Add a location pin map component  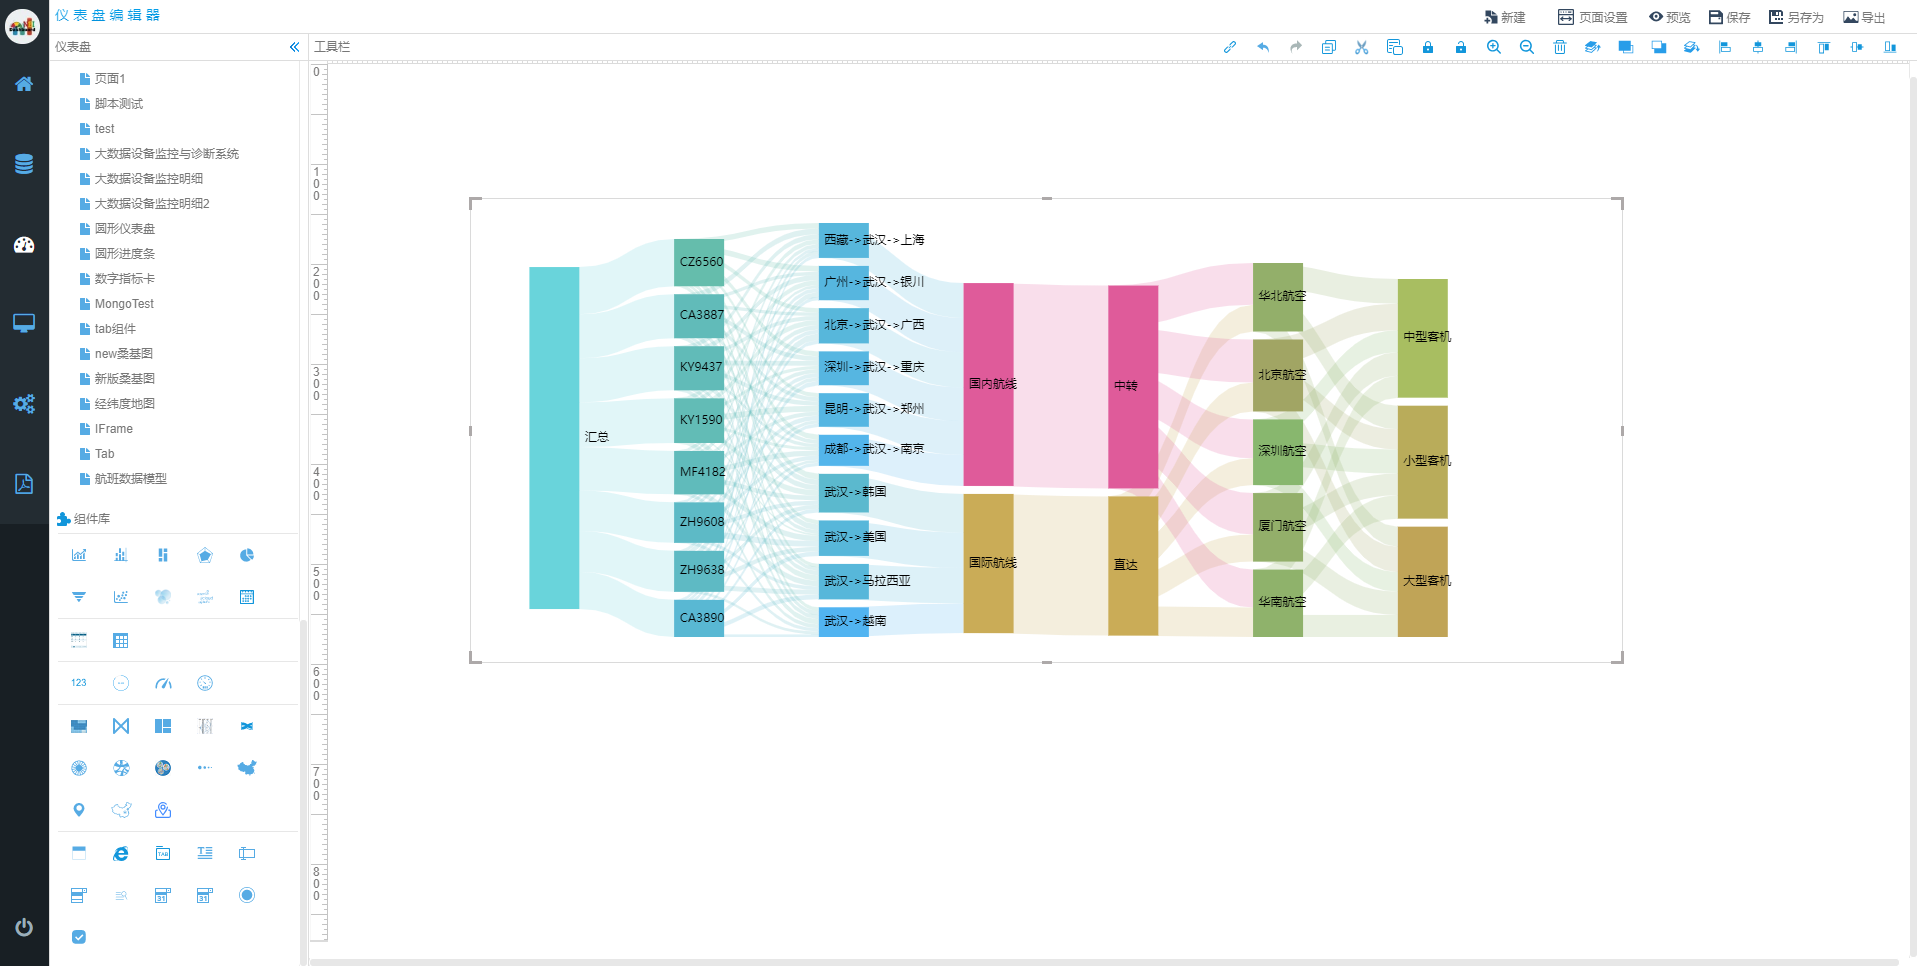coord(79,810)
